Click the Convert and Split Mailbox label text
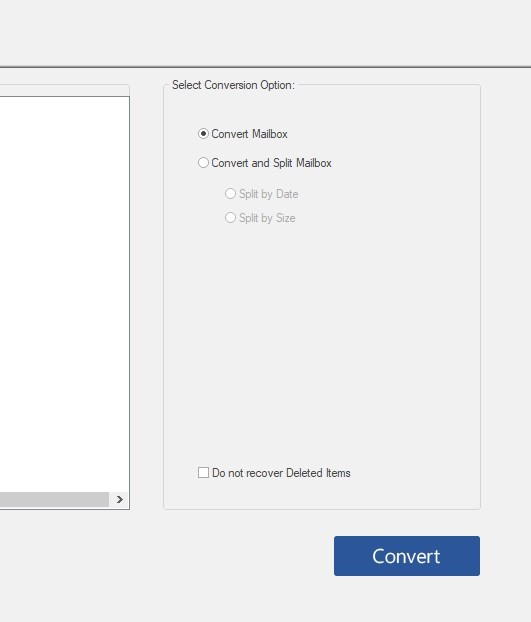531x622 pixels. pos(271,163)
